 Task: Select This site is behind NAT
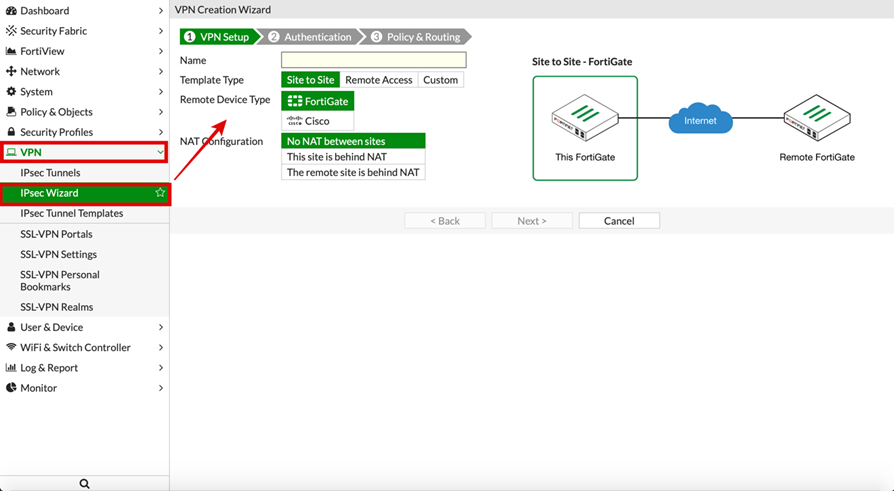[353, 156]
